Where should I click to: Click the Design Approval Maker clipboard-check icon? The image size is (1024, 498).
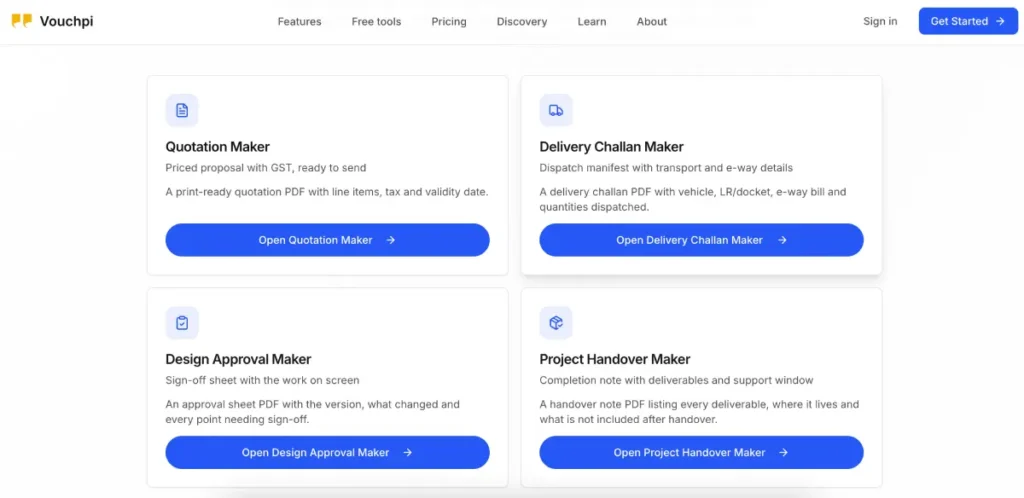click(182, 323)
